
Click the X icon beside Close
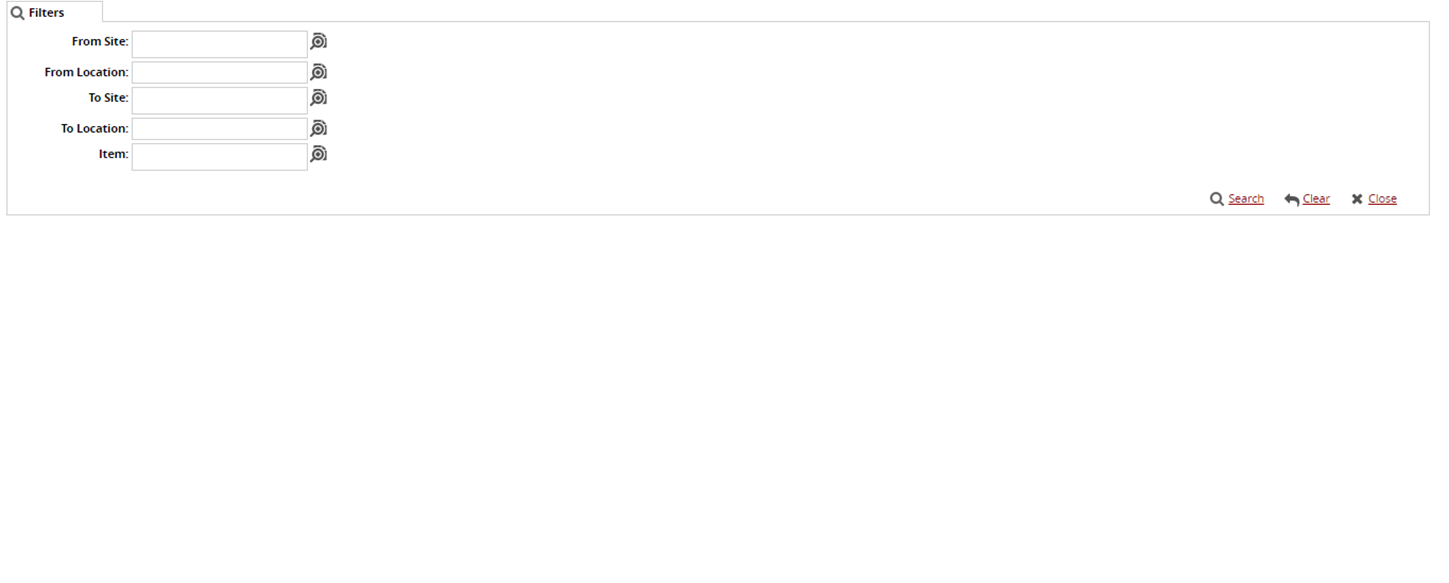click(1357, 199)
